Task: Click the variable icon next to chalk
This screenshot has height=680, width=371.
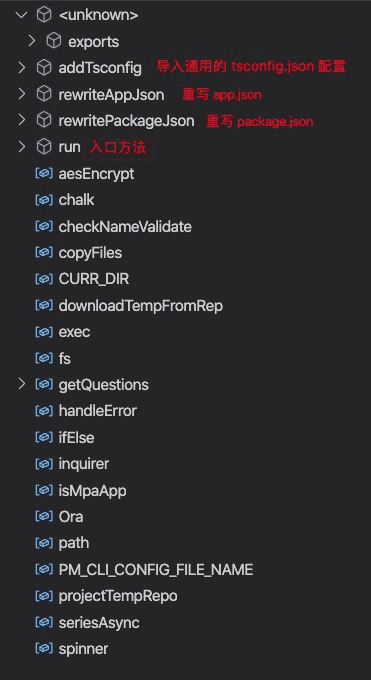Action: (44, 200)
